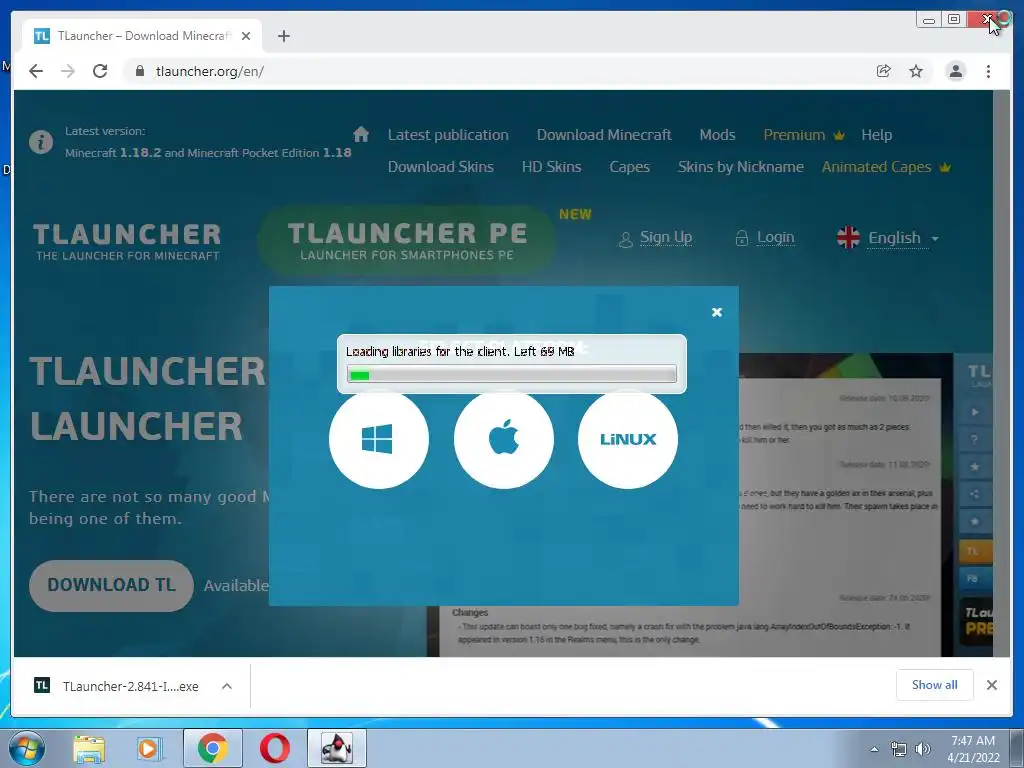This screenshot has height=768, width=1024.
Task: Open the Windows Start menu
Action: (27, 748)
